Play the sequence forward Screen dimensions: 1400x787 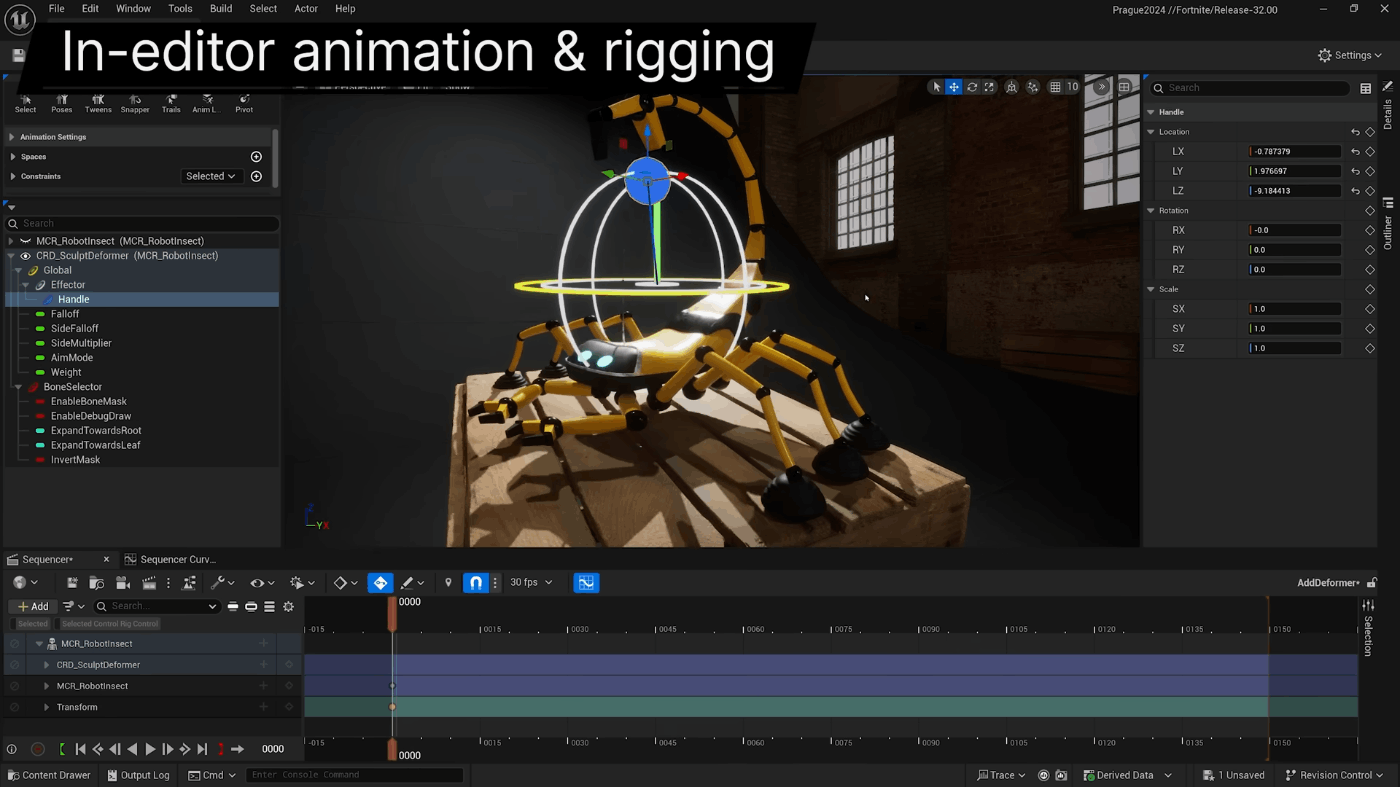tap(150, 749)
